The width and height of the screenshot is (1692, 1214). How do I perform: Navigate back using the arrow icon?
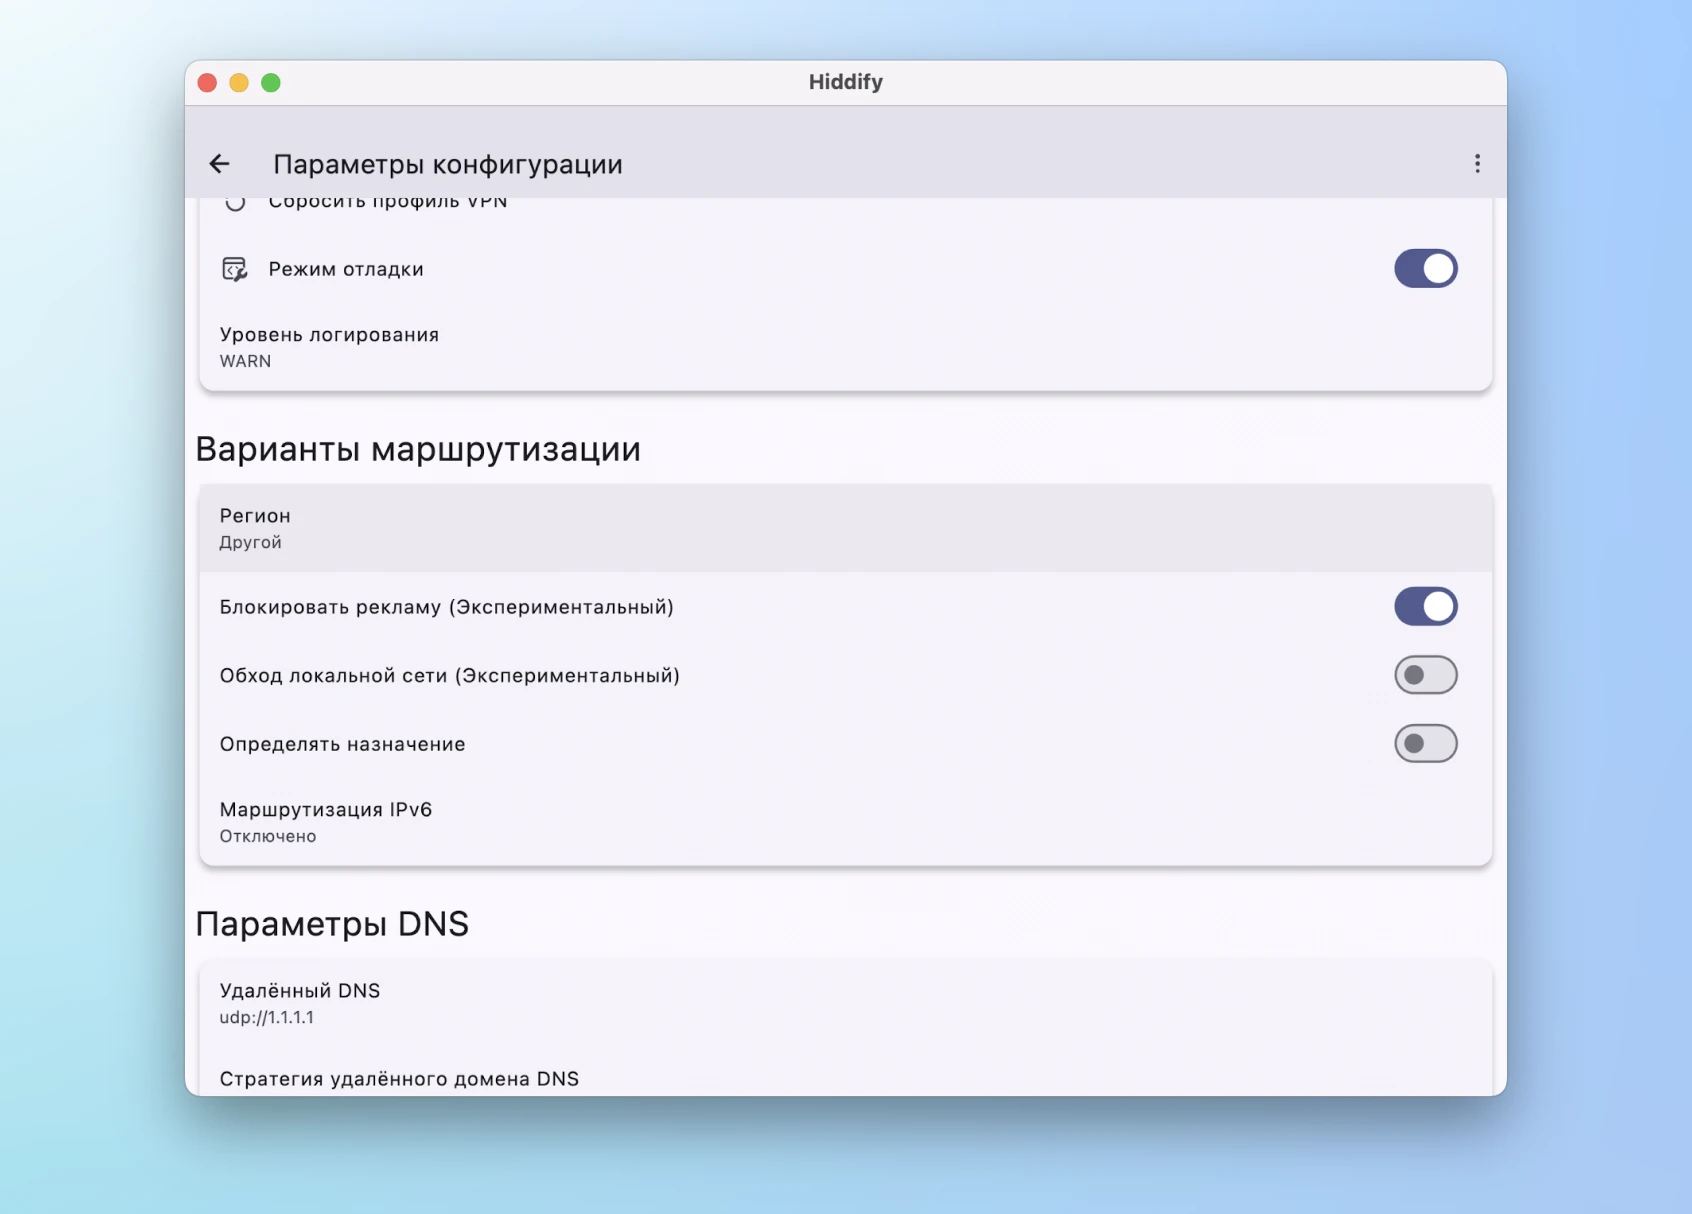click(x=219, y=163)
